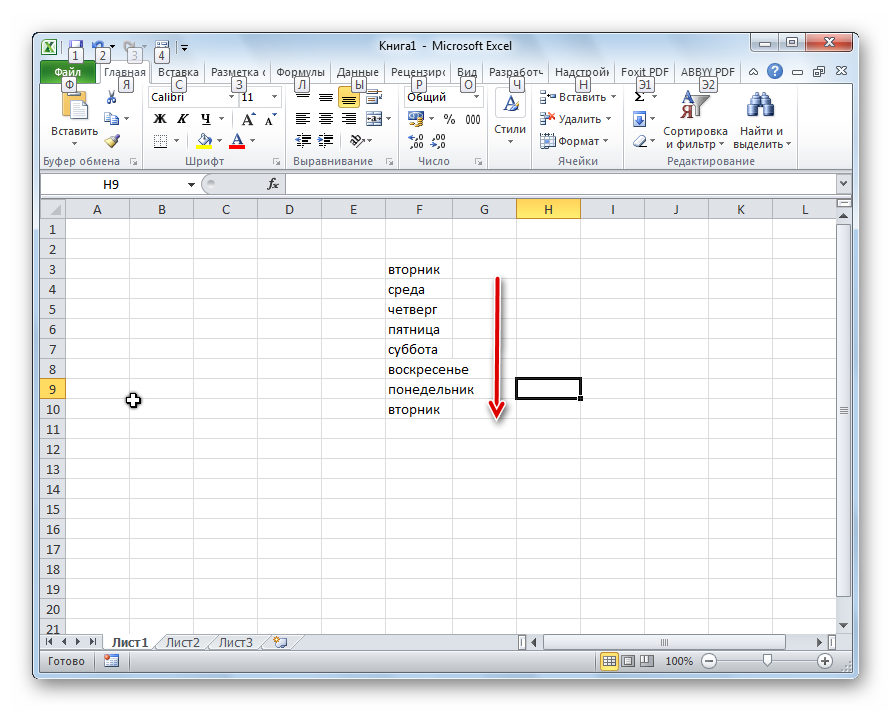Switch to the Лист2 sheet tab
This screenshot has width=892, height=712.
click(x=182, y=642)
